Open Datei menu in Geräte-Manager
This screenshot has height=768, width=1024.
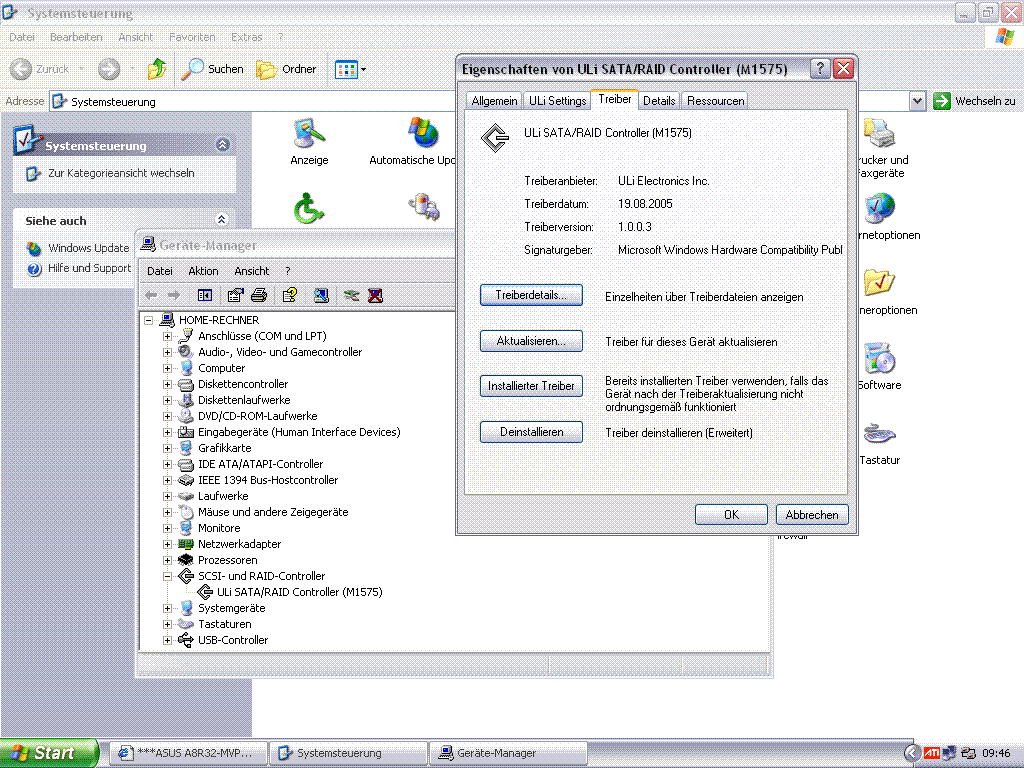(x=159, y=271)
